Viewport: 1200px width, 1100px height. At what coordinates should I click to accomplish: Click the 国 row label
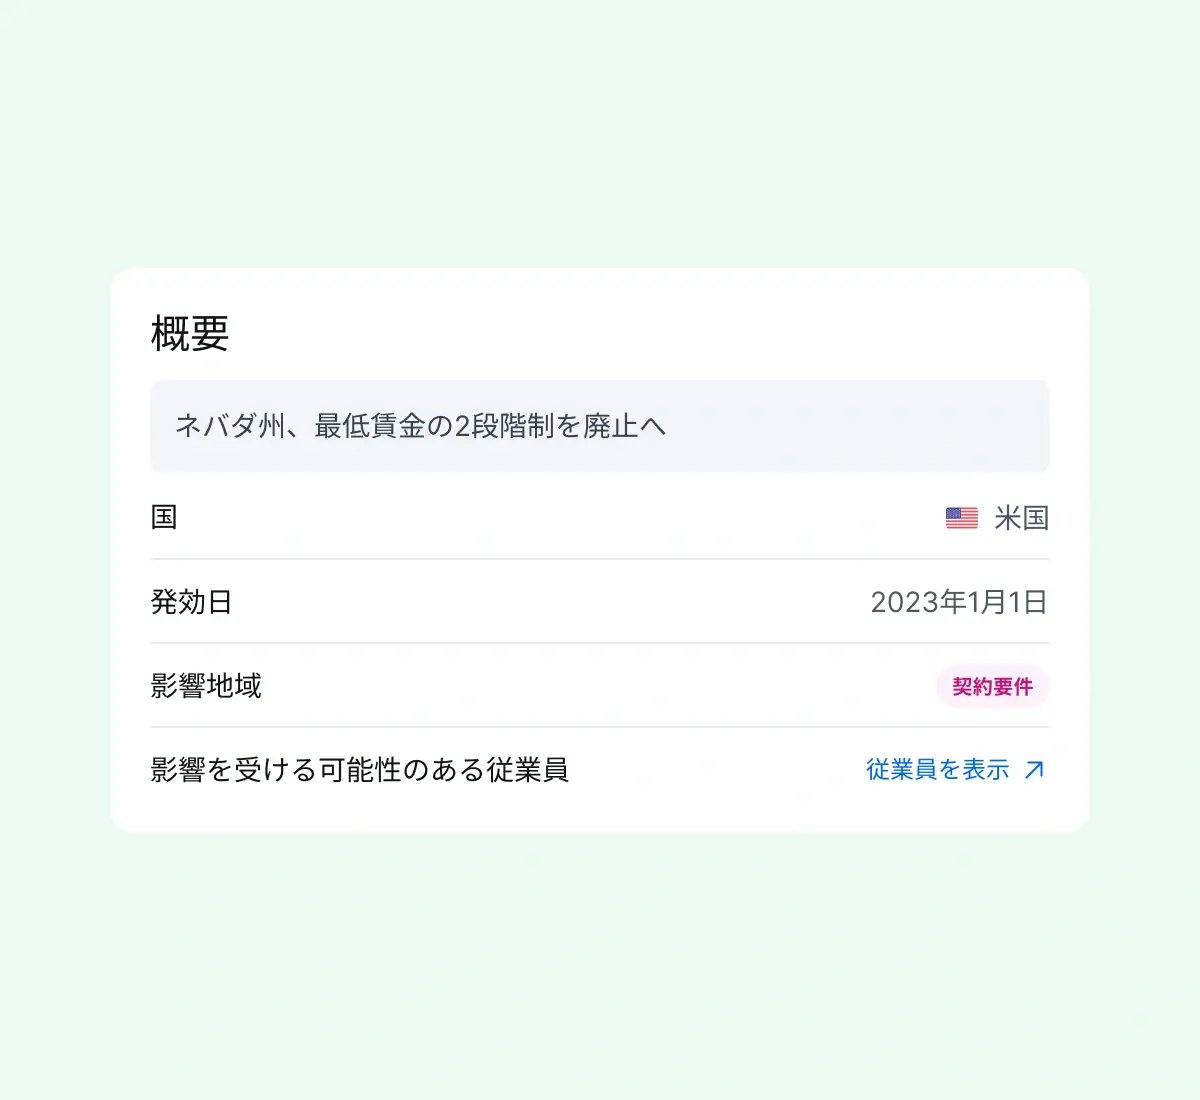tap(164, 517)
